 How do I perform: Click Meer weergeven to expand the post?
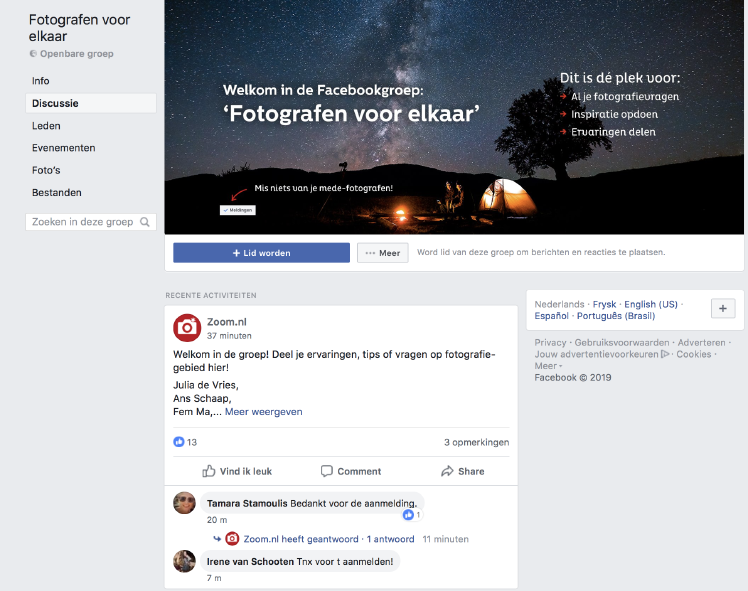pos(263,412)
